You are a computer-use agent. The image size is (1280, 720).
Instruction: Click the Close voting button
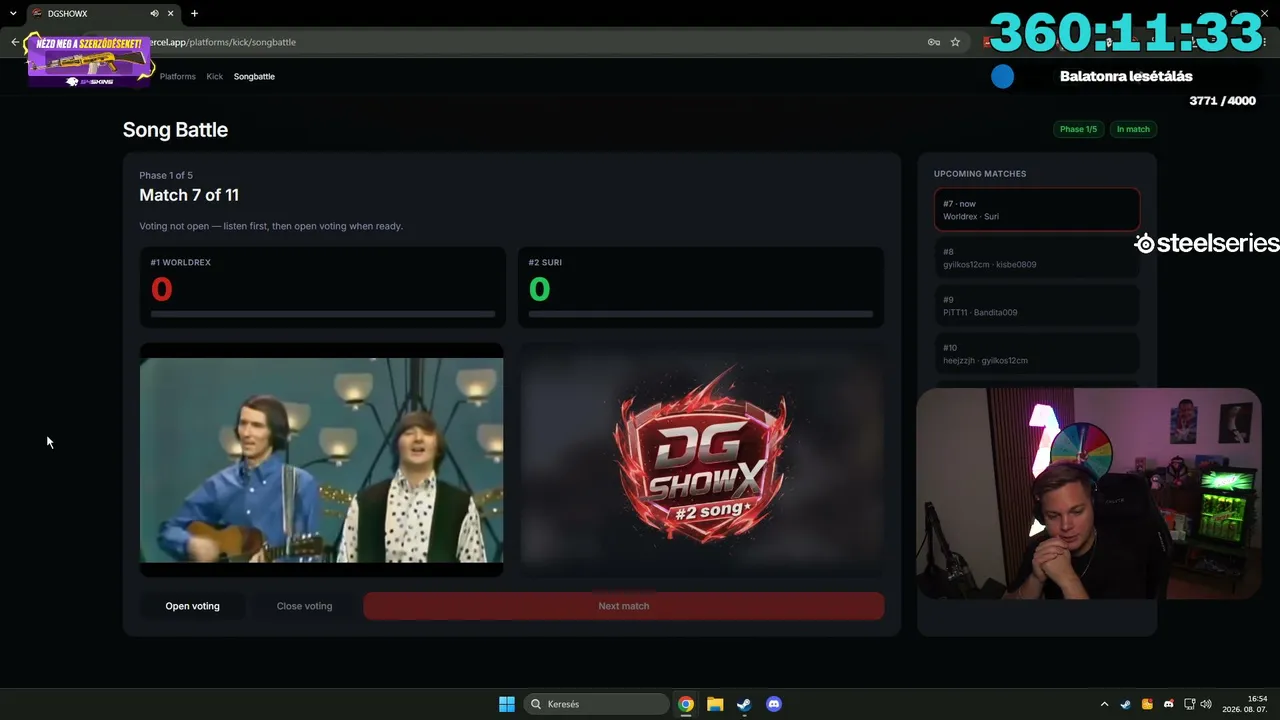(304, 606)
